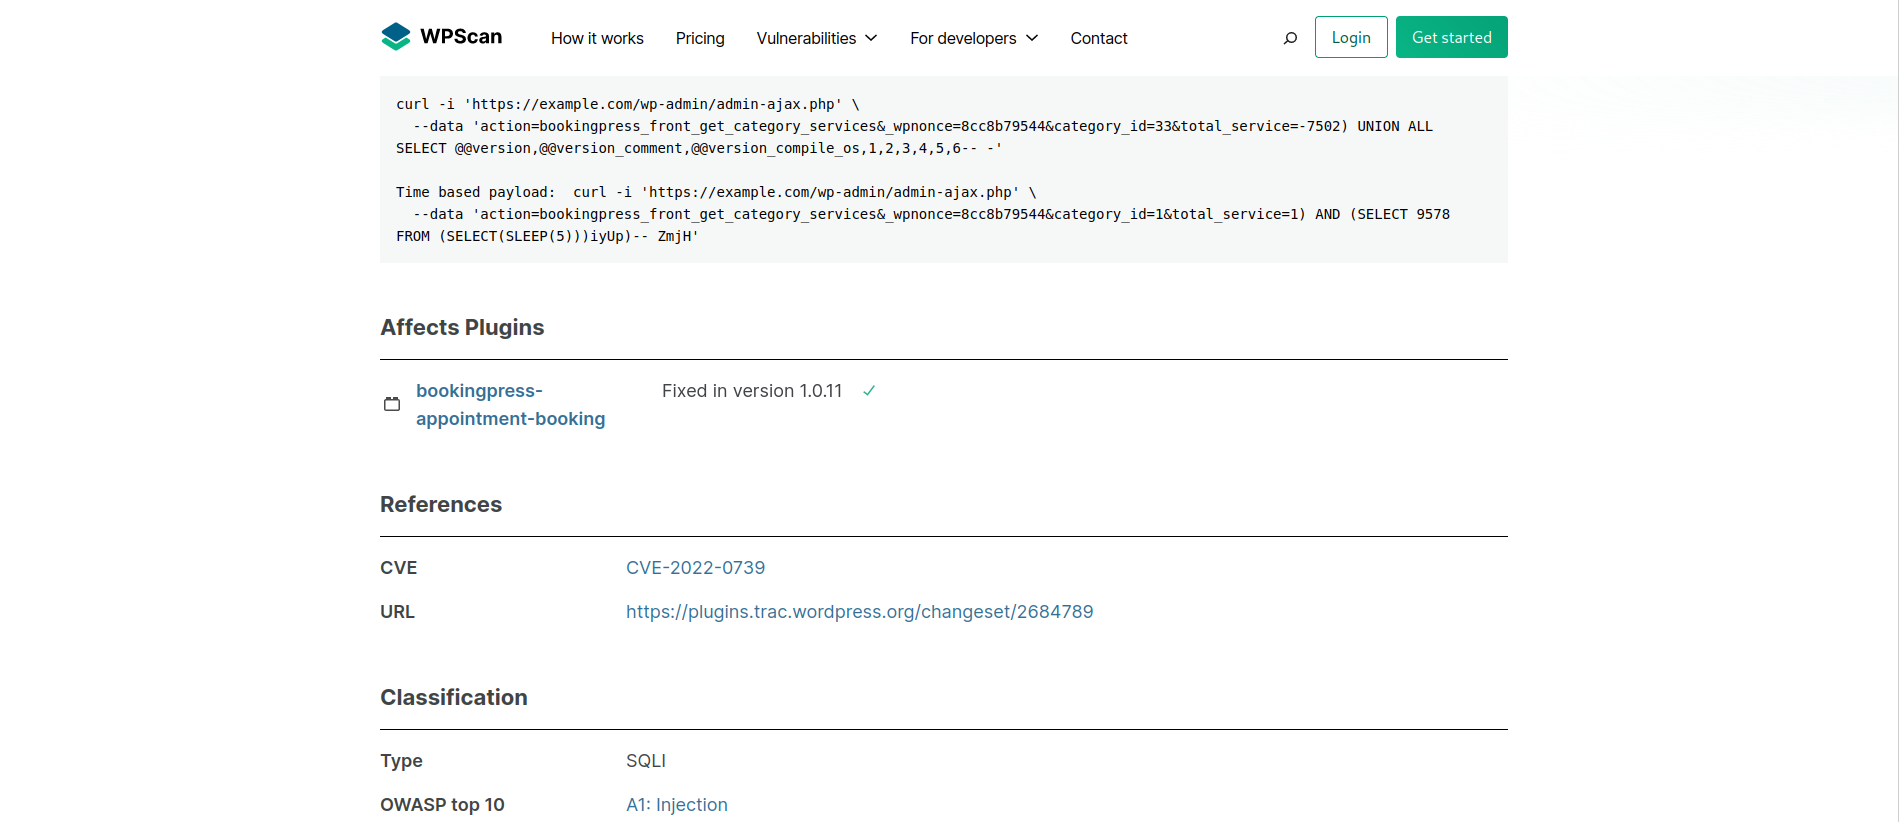
Task: Click the green fixed checkmark icon
Action: click(x=869, y=391)
